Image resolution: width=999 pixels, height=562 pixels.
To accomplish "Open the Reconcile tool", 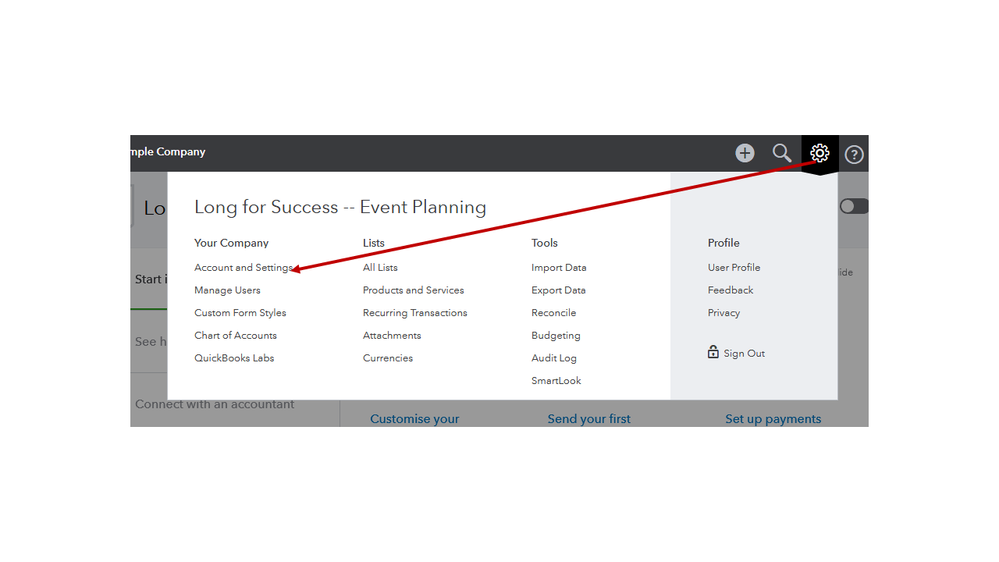I will tap(554, 313).
